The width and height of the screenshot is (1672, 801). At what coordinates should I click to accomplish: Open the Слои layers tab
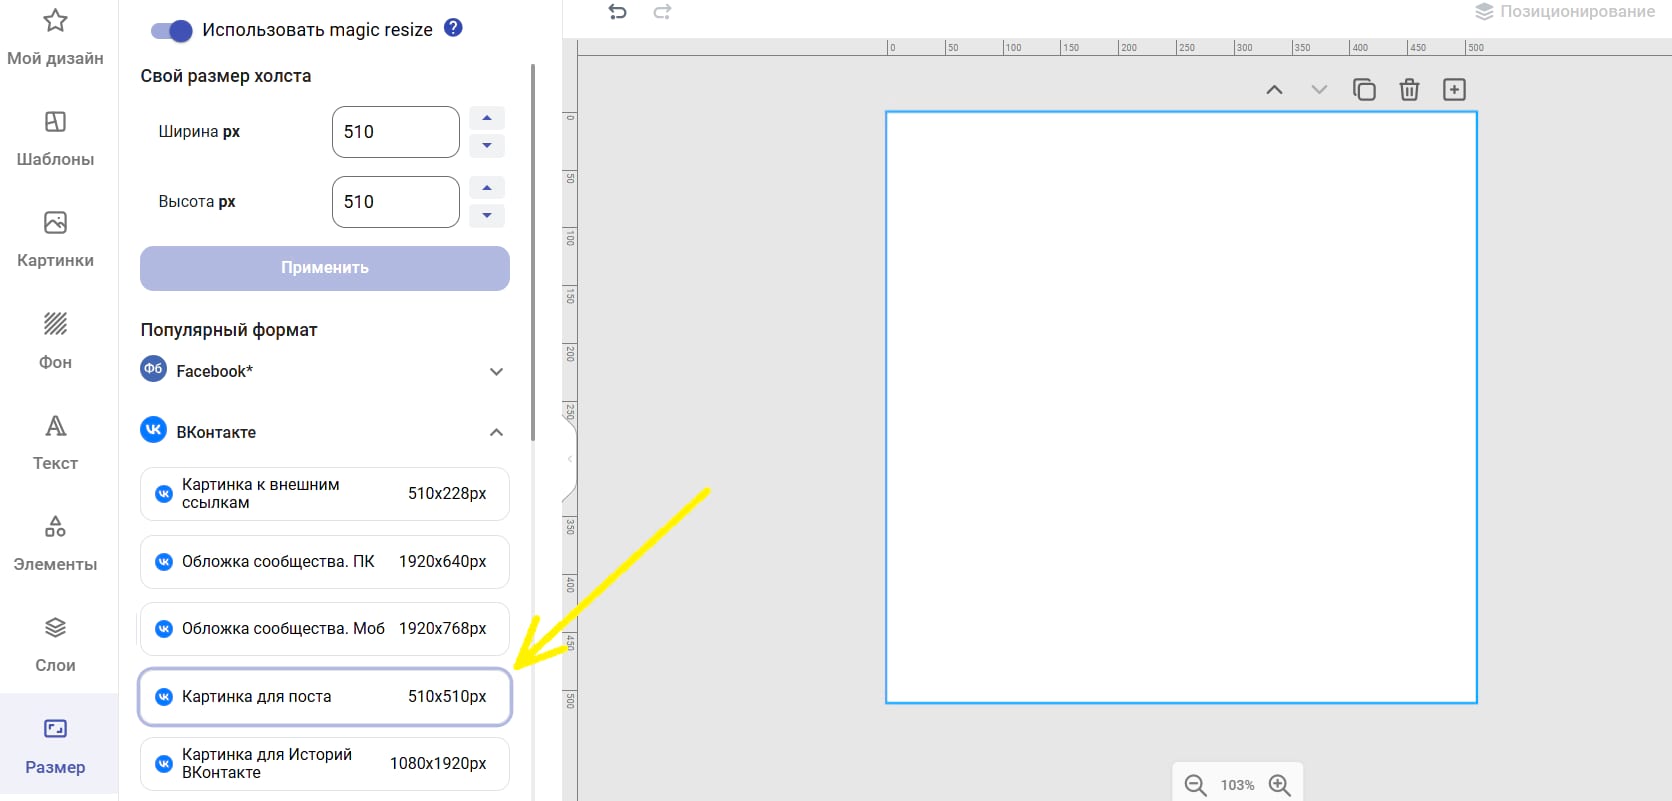coord(55,643)
